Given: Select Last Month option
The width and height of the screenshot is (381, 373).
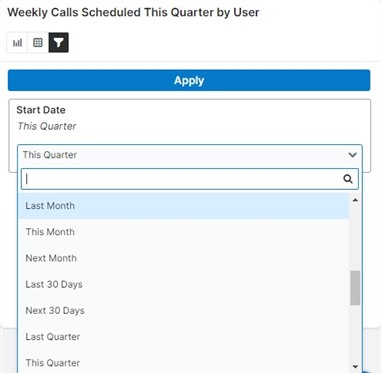Looking at the screenshot, I should point(183,206).
